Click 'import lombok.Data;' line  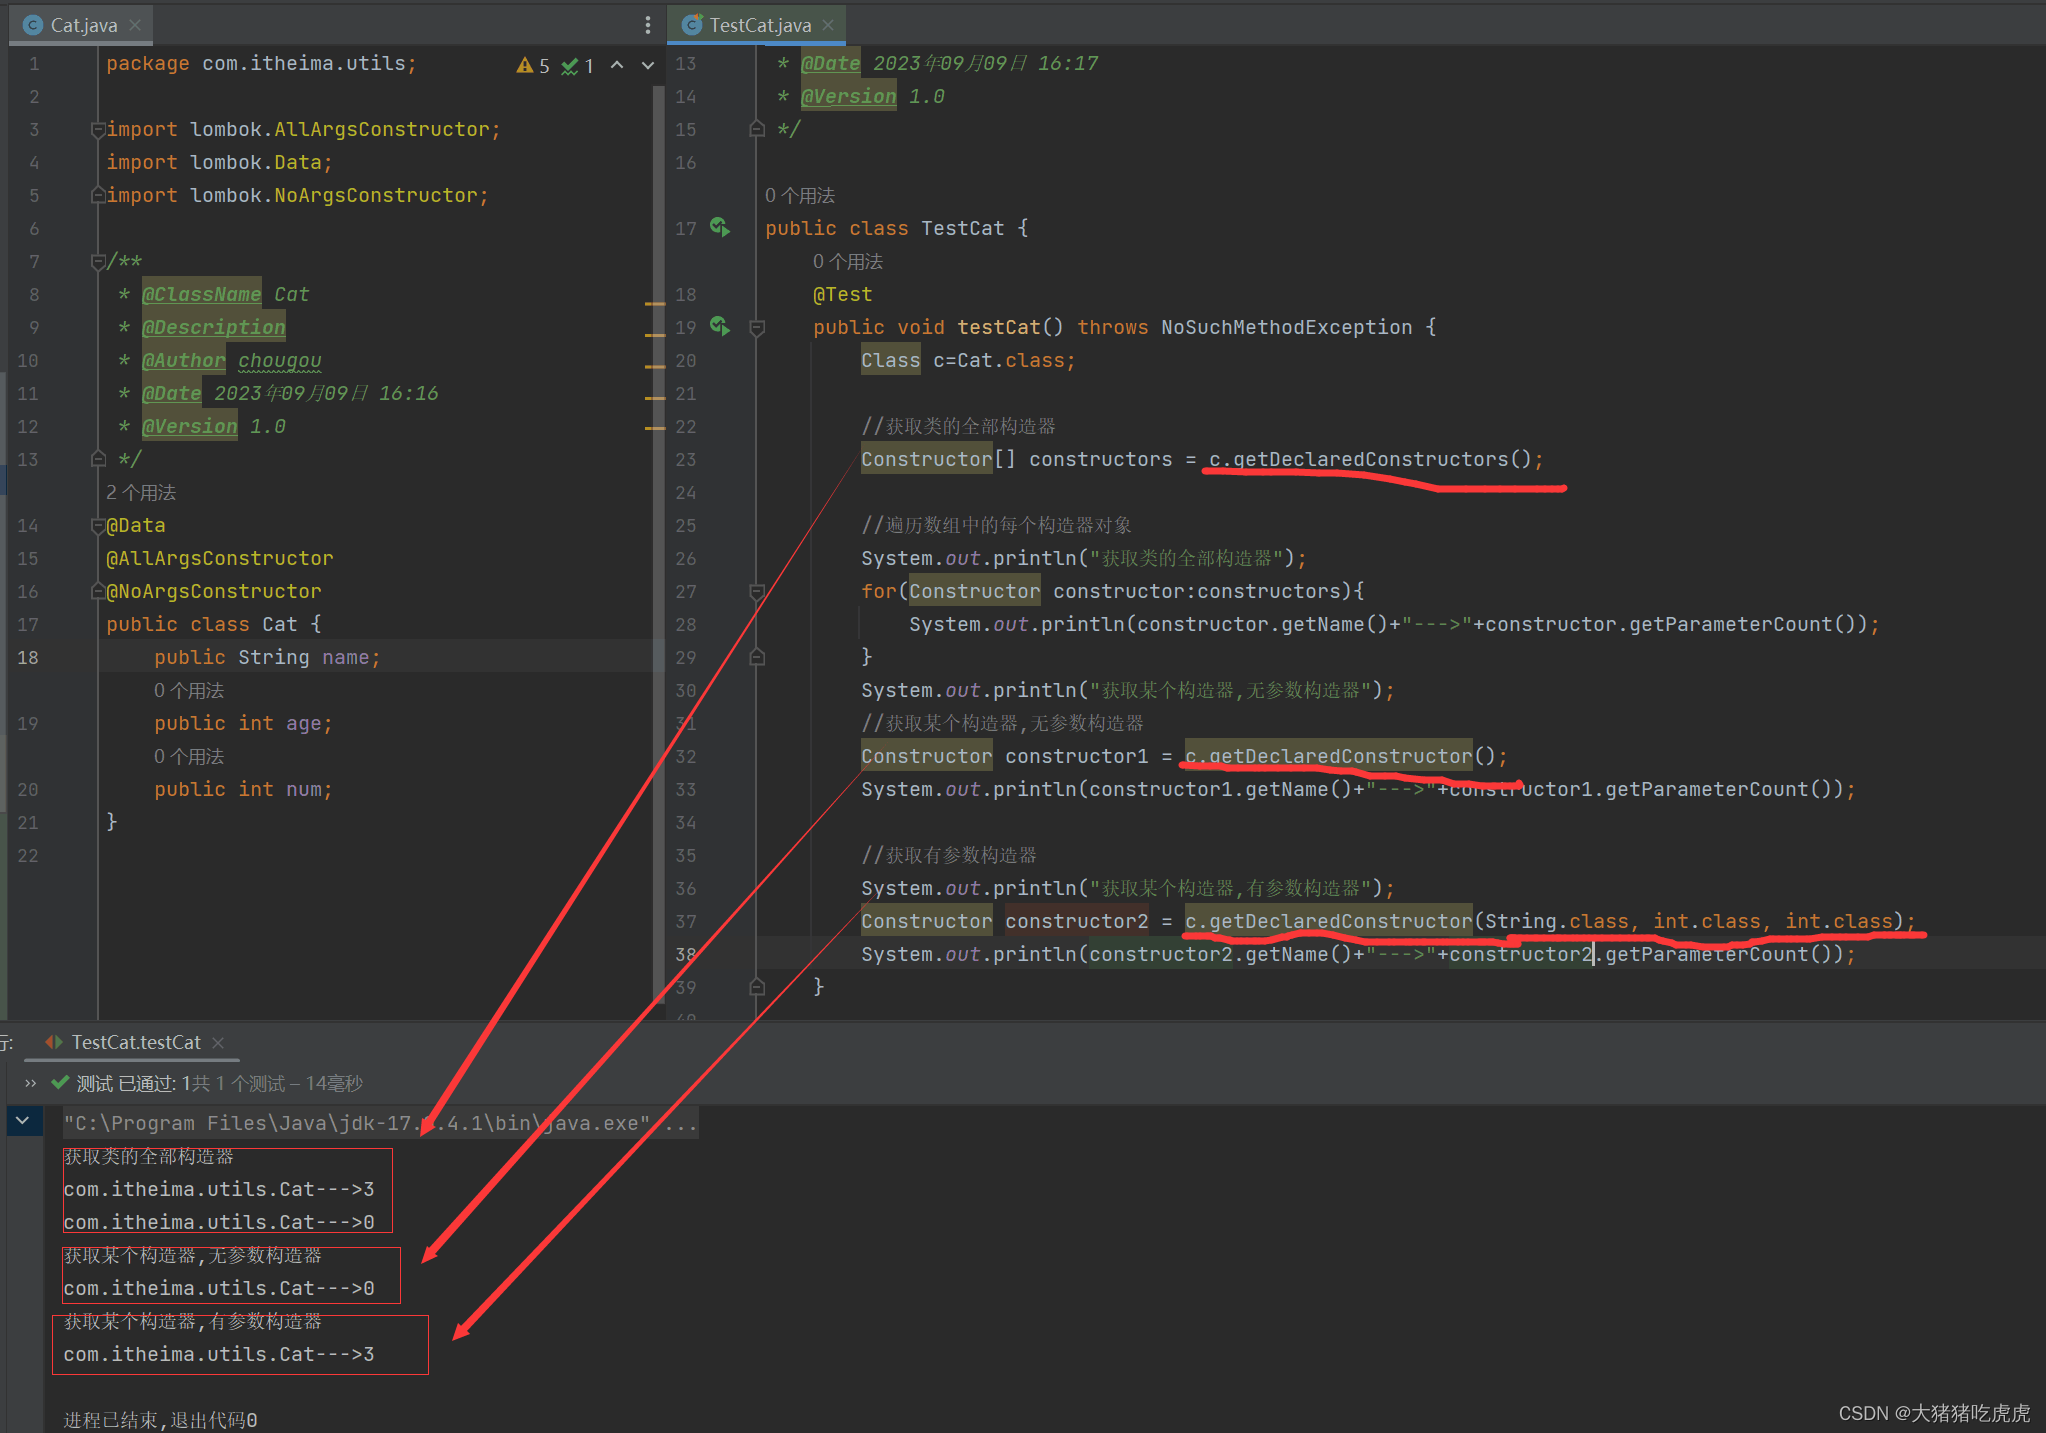219,162
